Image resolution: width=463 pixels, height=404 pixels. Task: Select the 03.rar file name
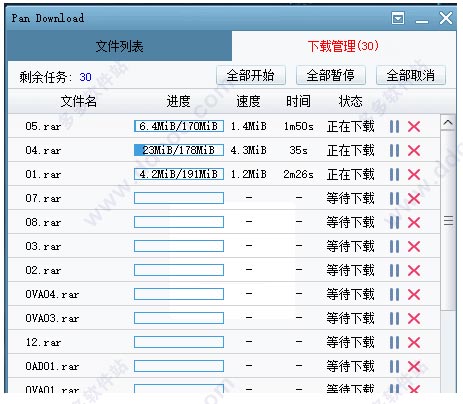coord(43,246)
